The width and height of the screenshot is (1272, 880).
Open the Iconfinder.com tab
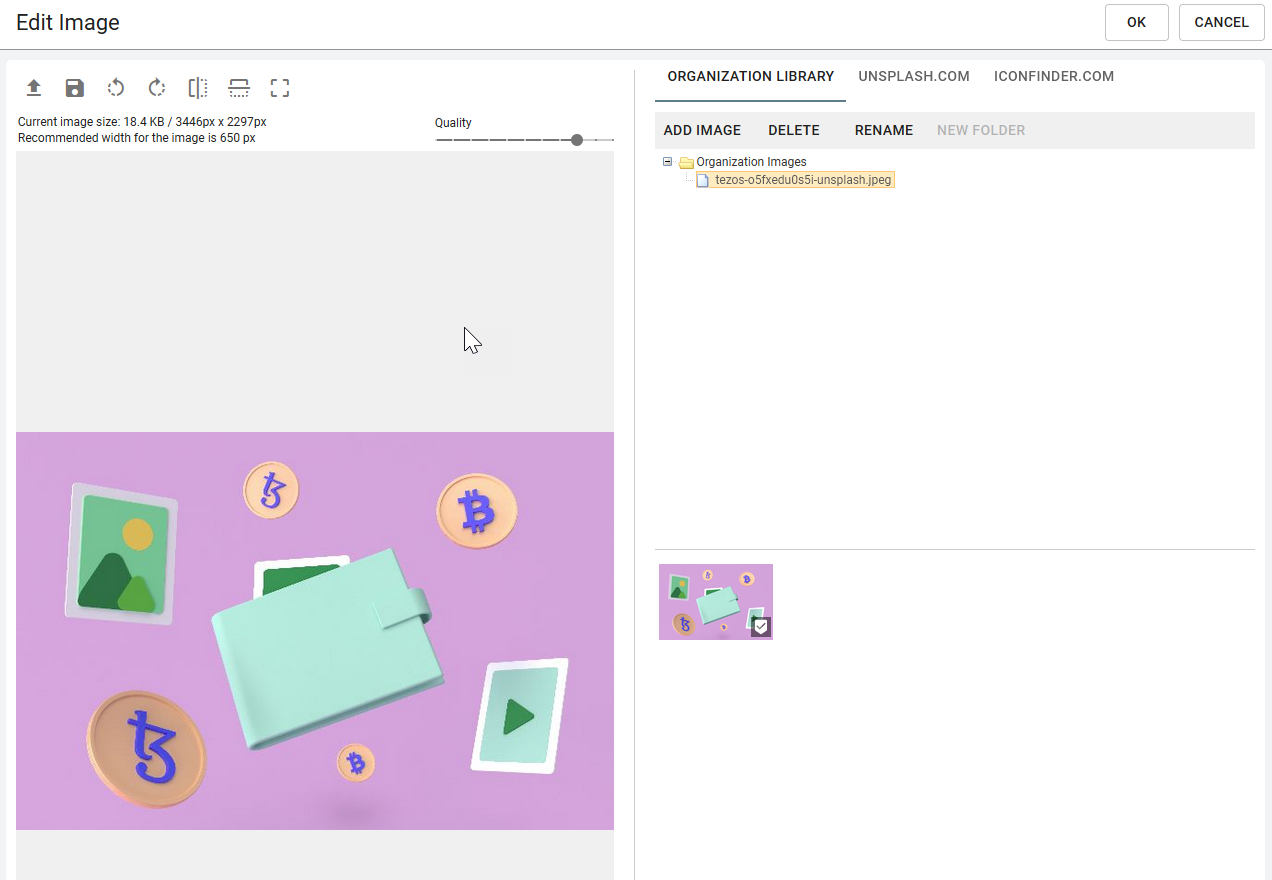click(1054, 76)
